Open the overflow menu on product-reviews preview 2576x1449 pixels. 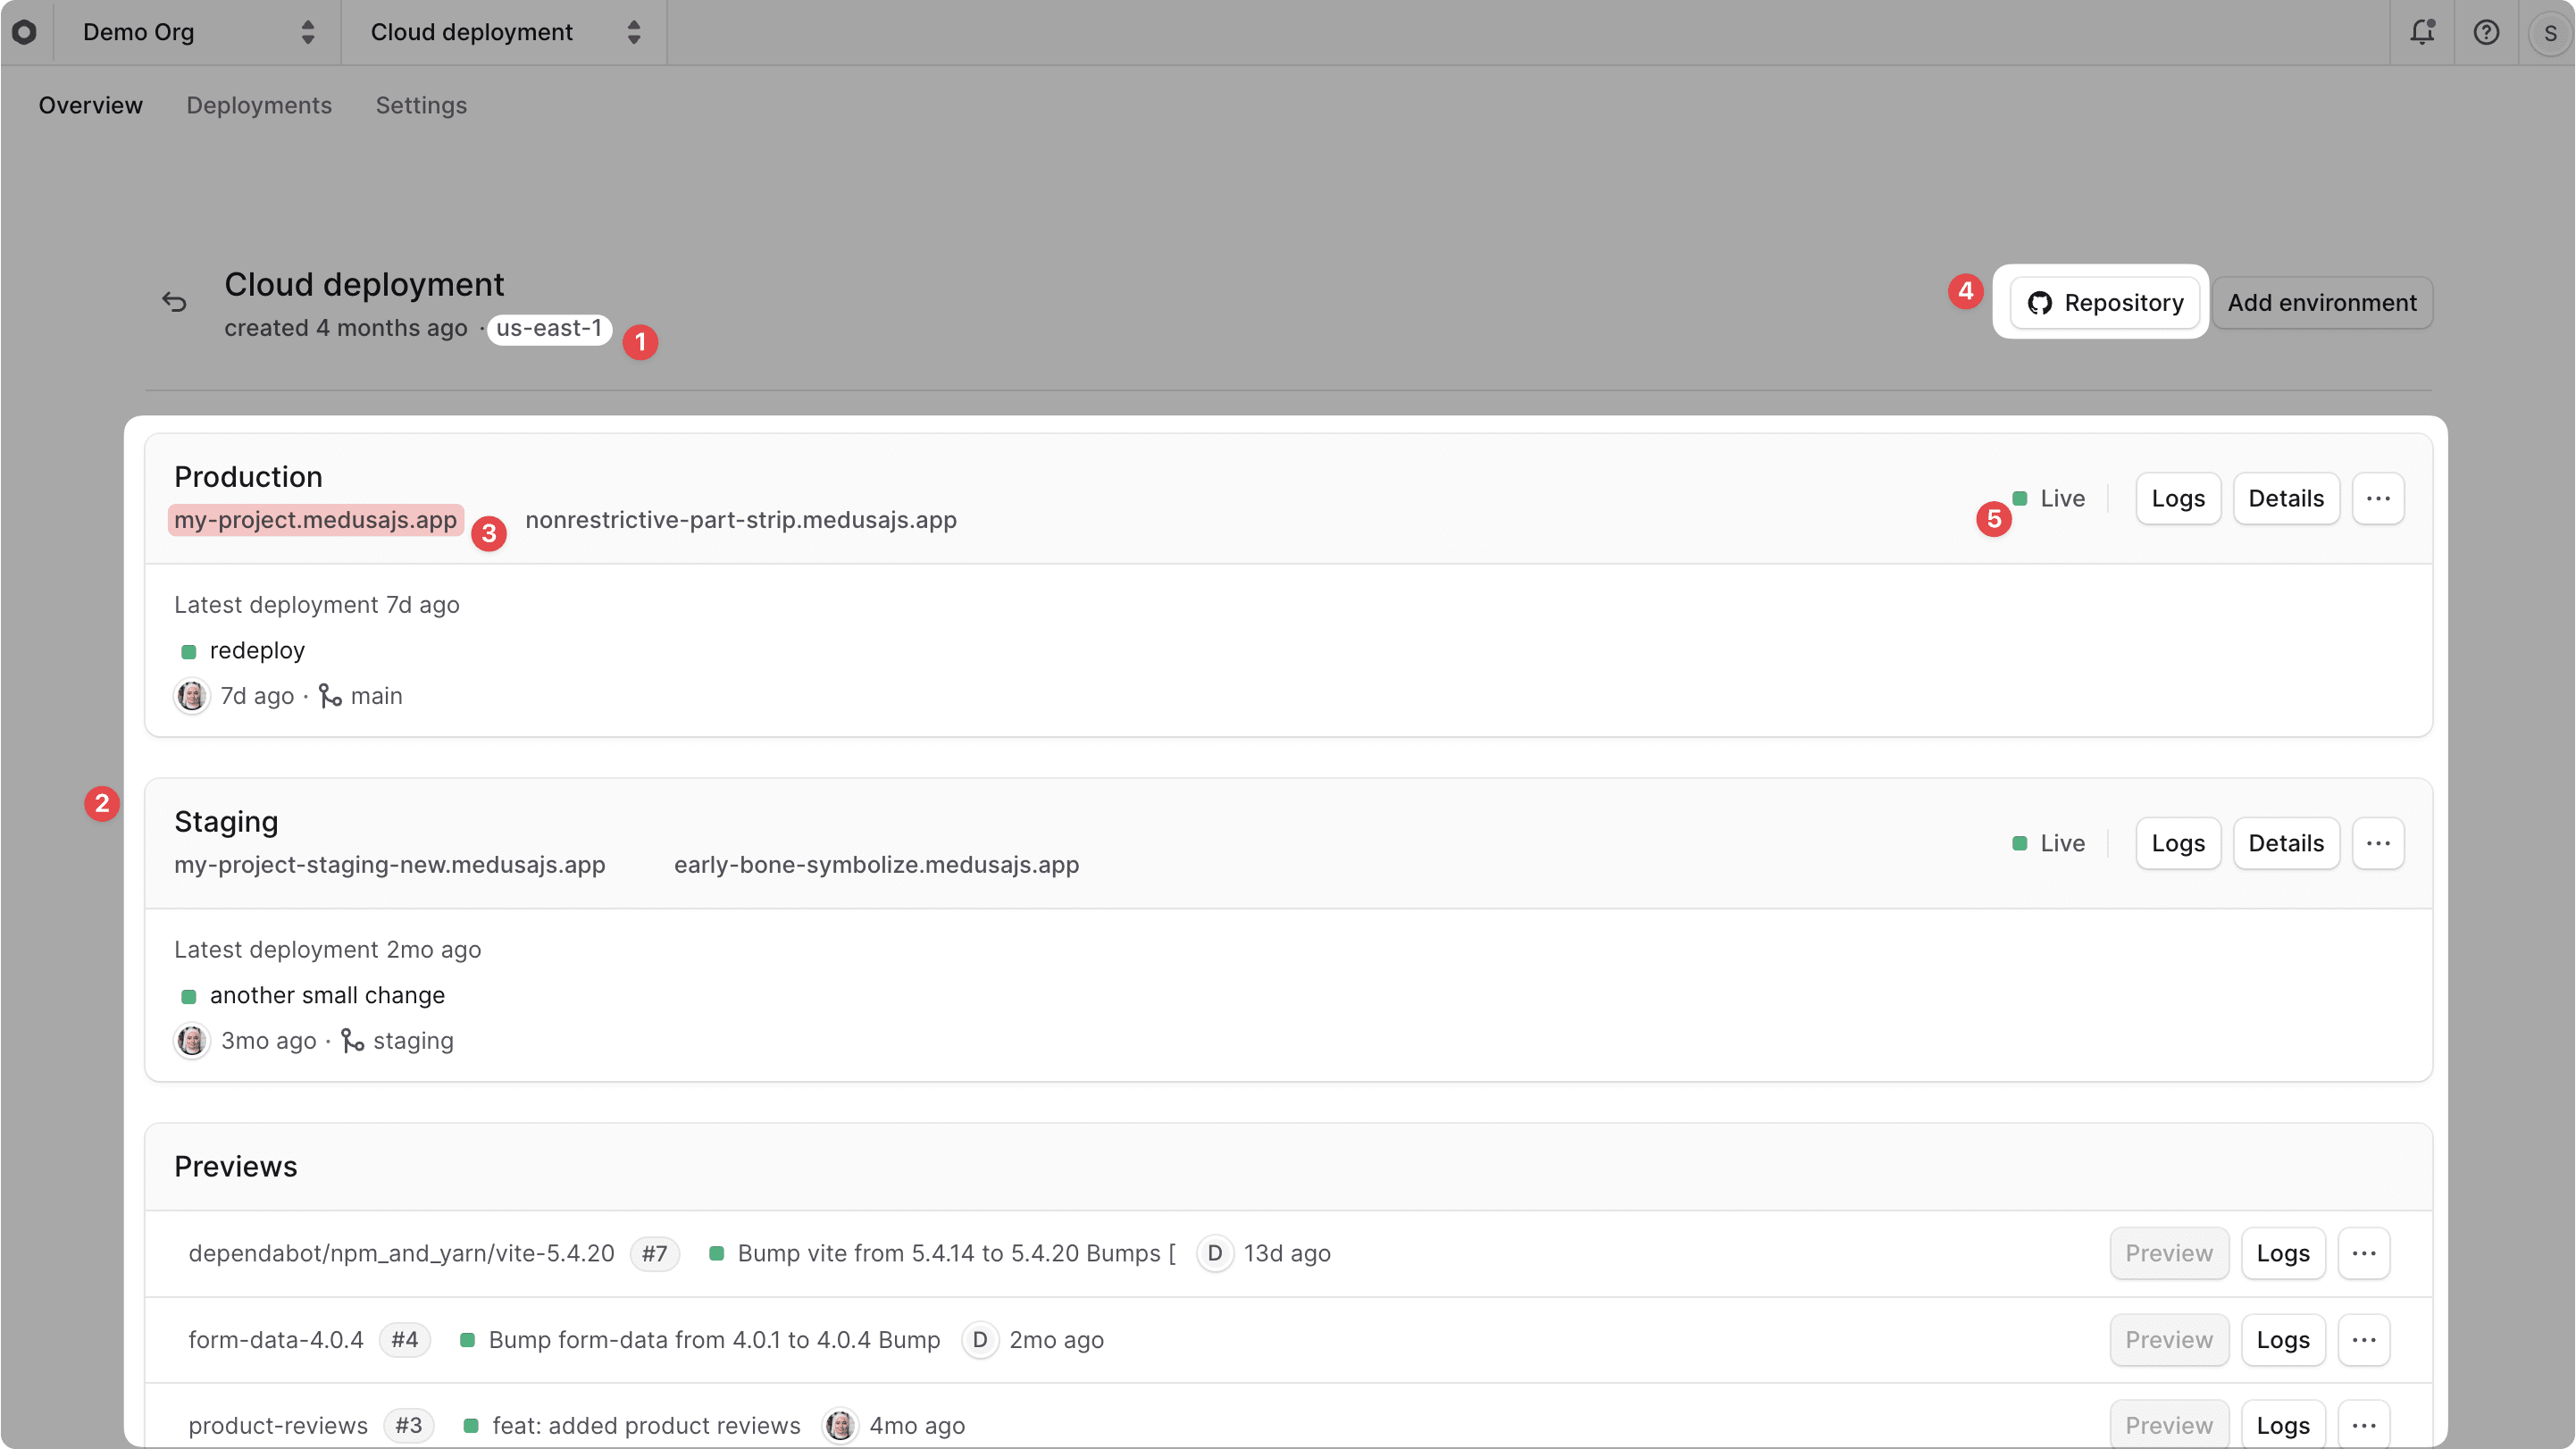coord(2364,1424)
